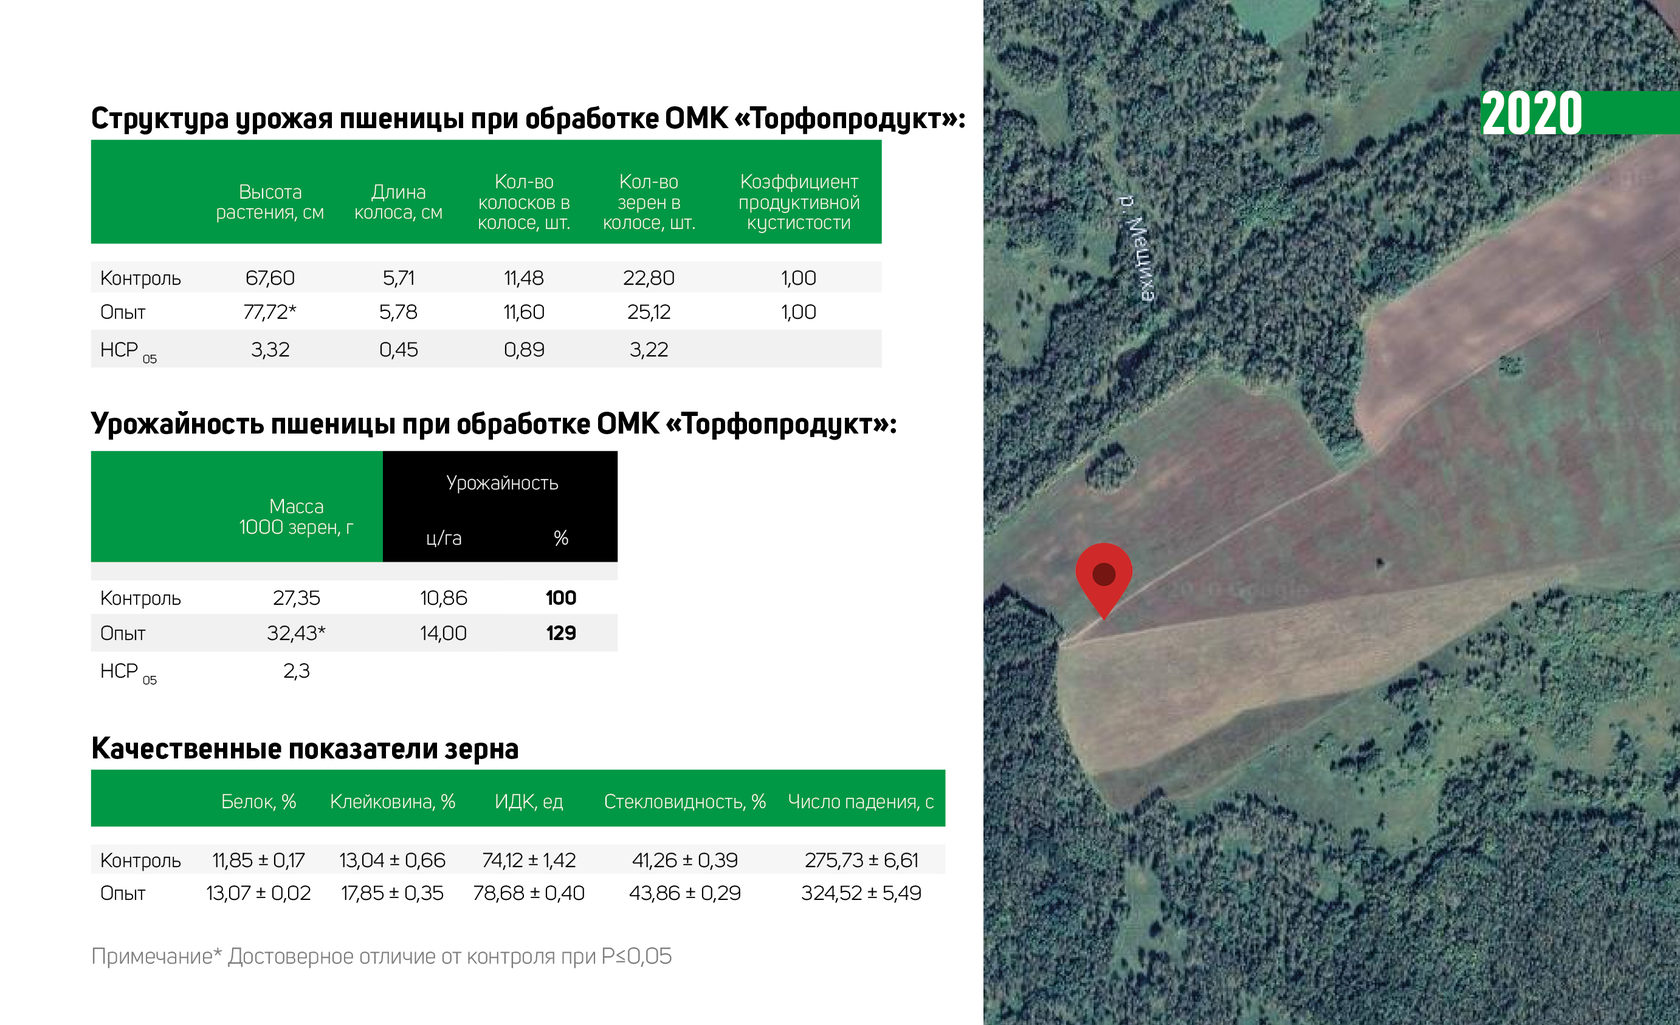Click the 'Число падения, с' column header
Screen dimensions: 1680x1025
[861, 802]
